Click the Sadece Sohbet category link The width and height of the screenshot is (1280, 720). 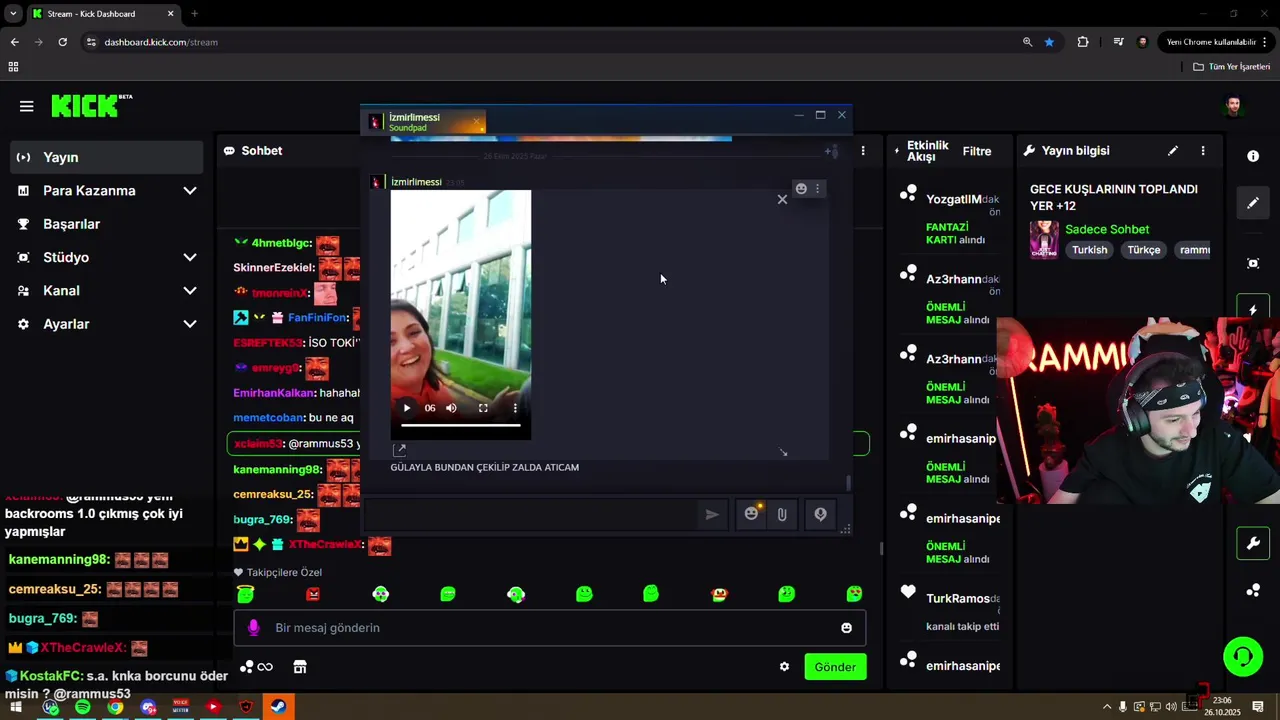click(x=1107, y=229)
